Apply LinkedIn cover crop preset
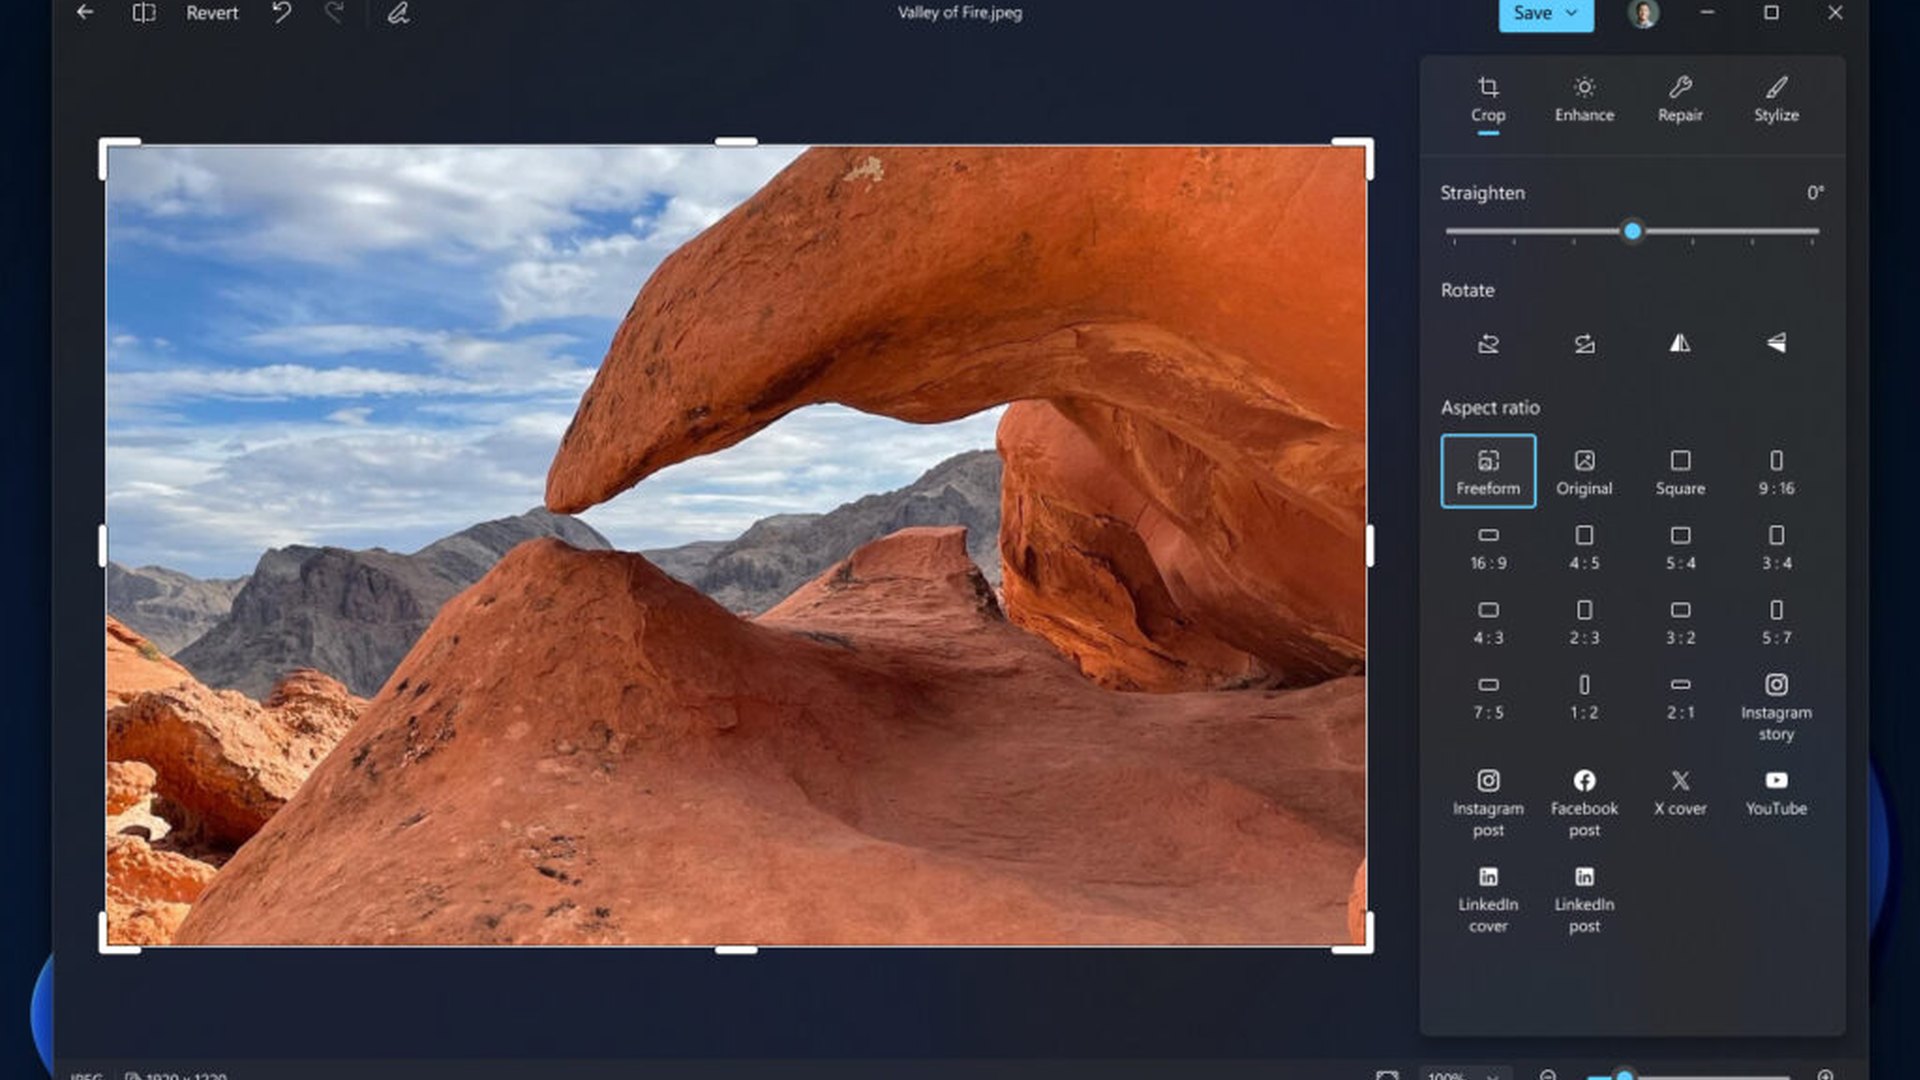 (1488, 899)
